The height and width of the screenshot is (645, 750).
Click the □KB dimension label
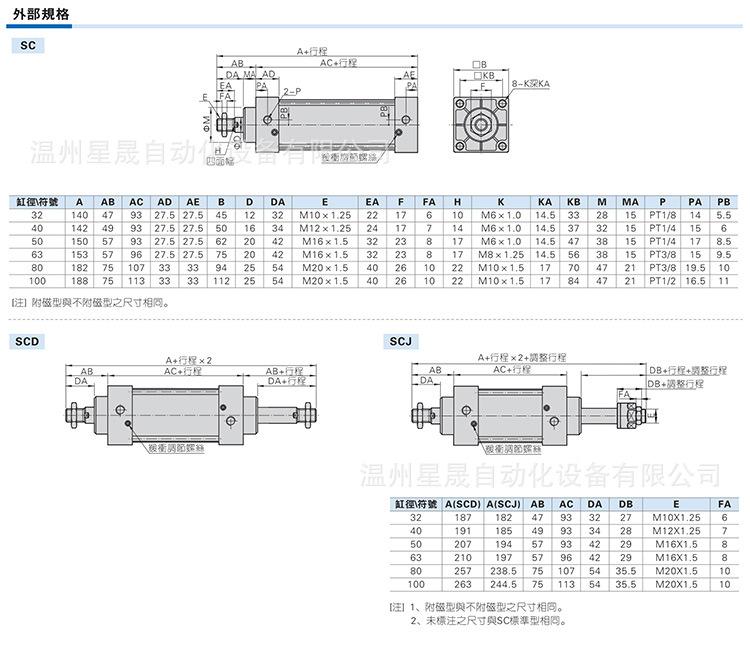[x=484, y=76]
